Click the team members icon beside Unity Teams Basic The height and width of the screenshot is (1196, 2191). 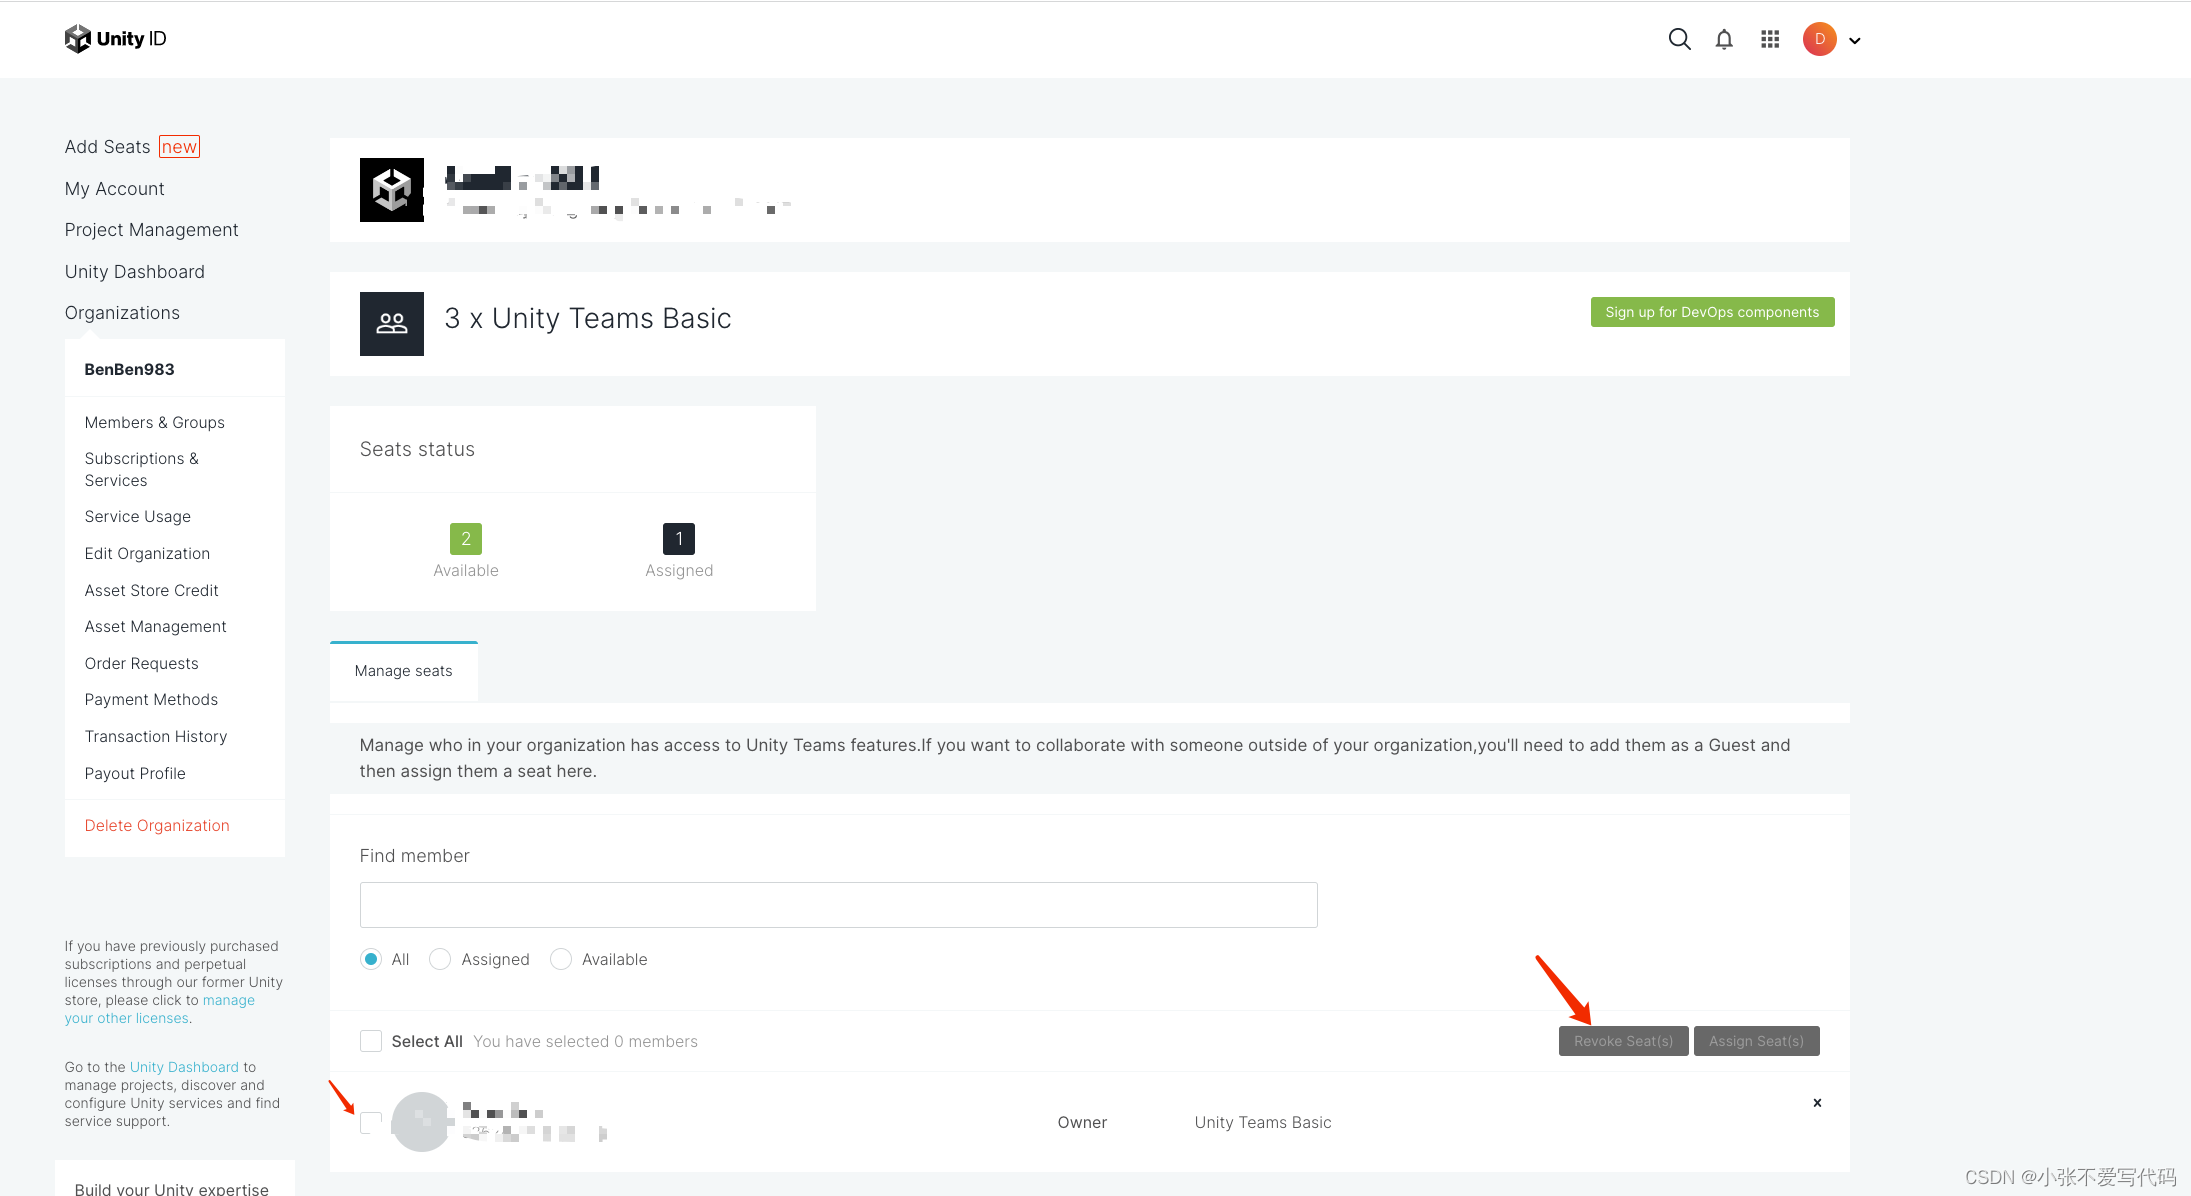391,323
